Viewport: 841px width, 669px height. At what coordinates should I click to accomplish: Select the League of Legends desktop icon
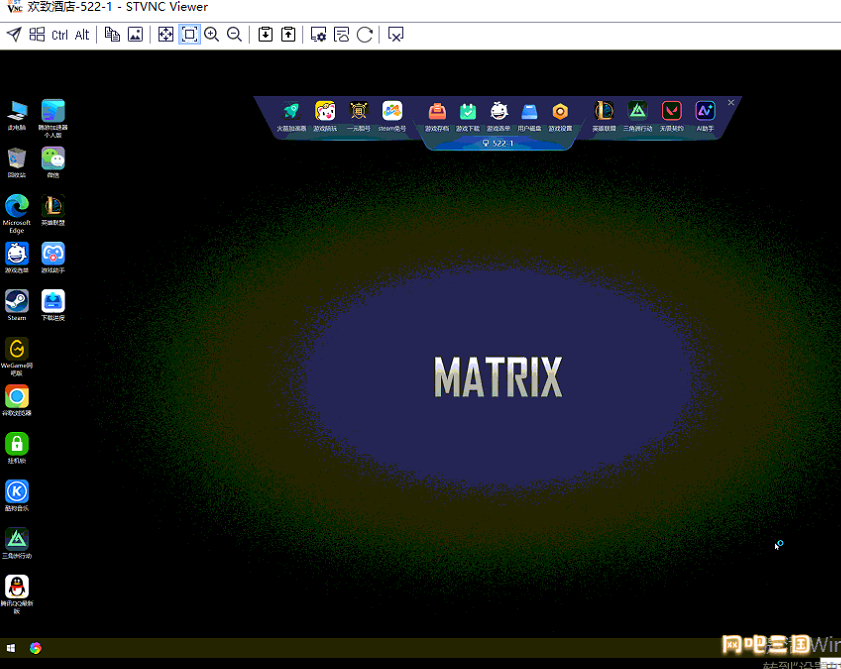[x=53, y=210]
